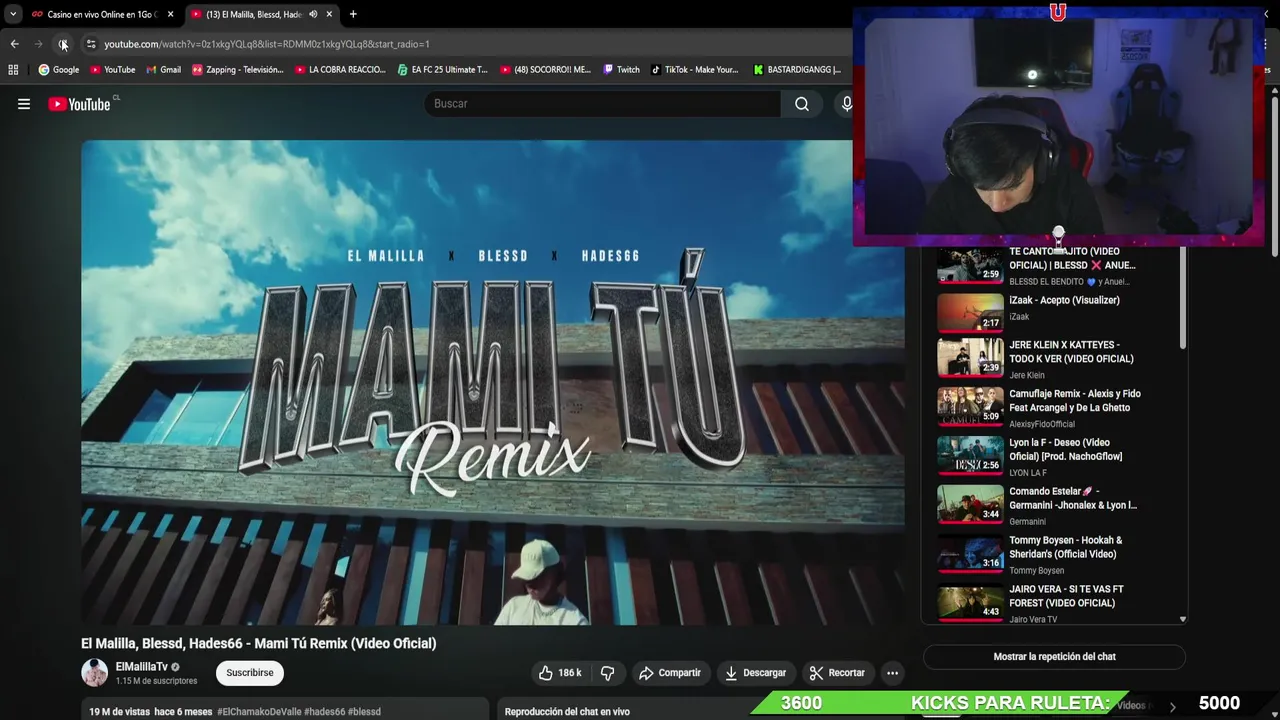Click the #blessd hashtag
This screenshot has height=720, width=1280.
(x=364, y=712)
